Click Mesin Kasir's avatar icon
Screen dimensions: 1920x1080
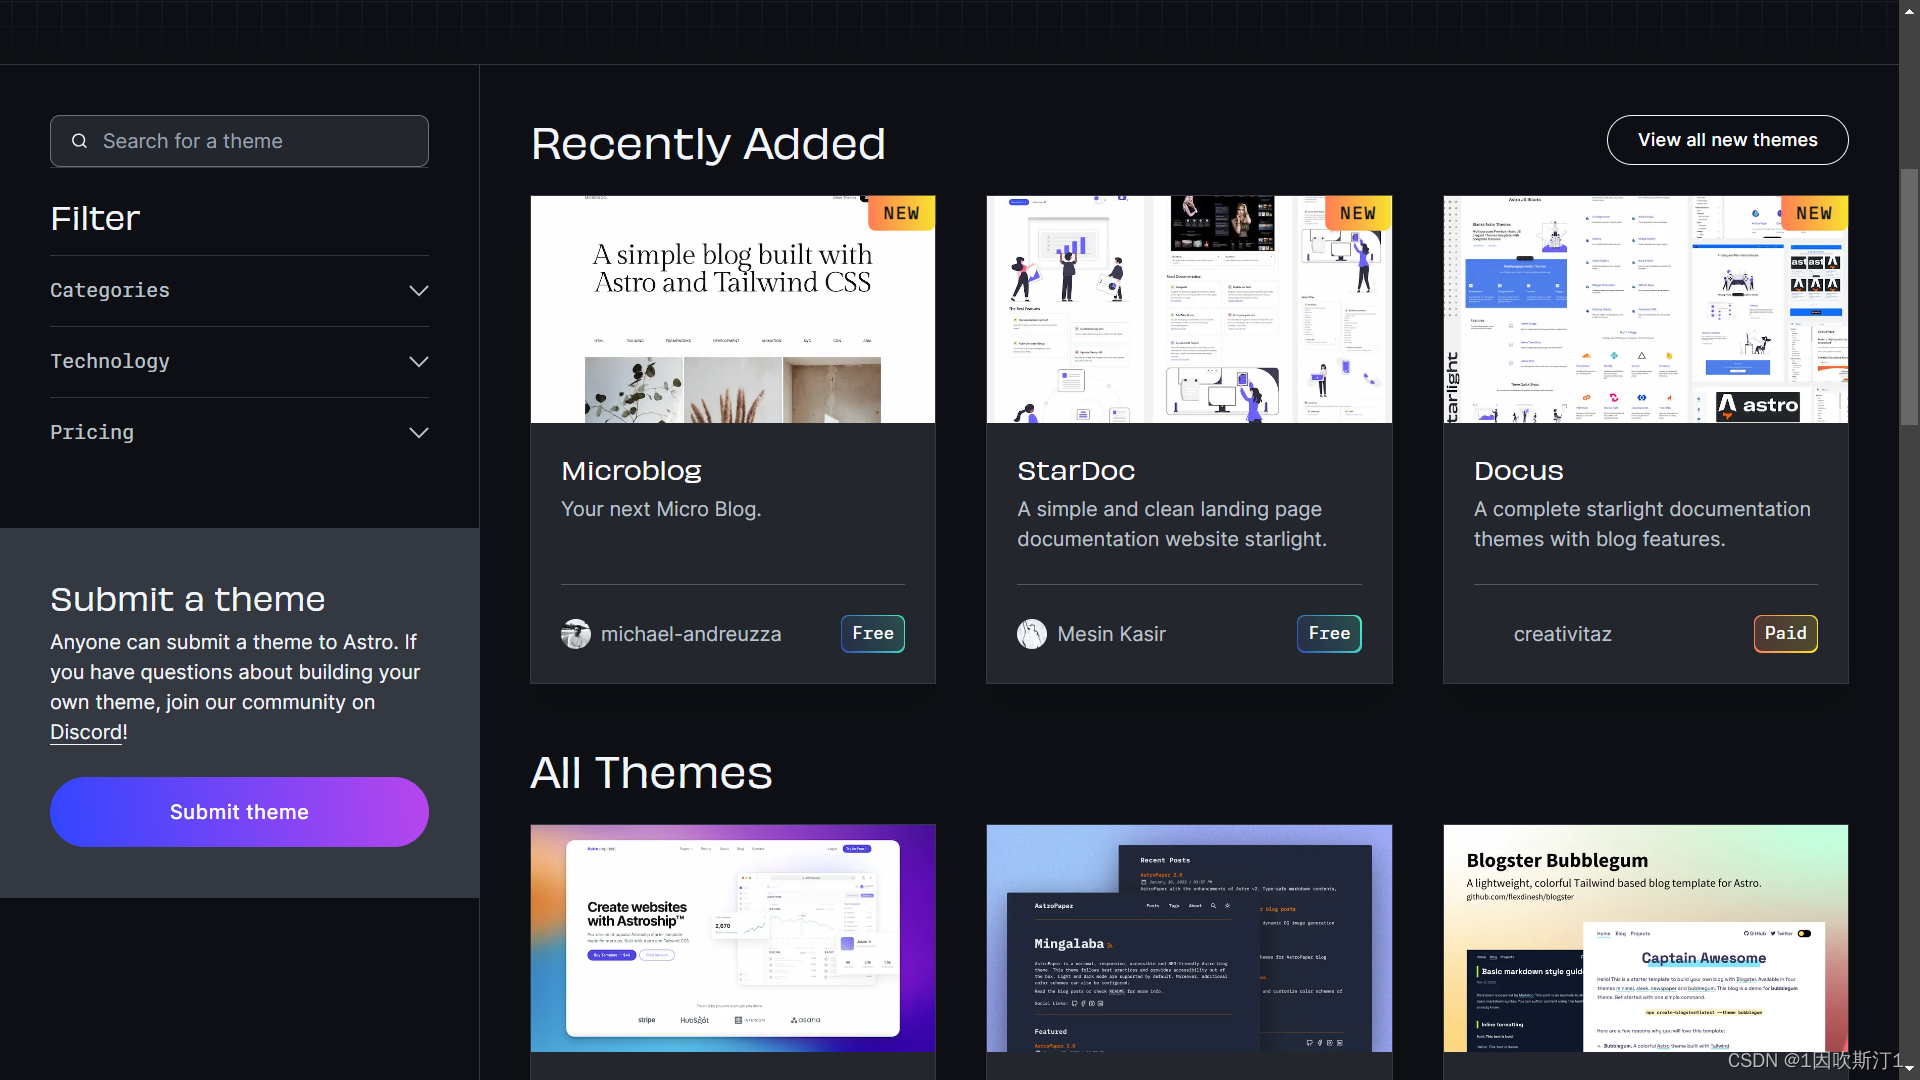point(1032,634)
